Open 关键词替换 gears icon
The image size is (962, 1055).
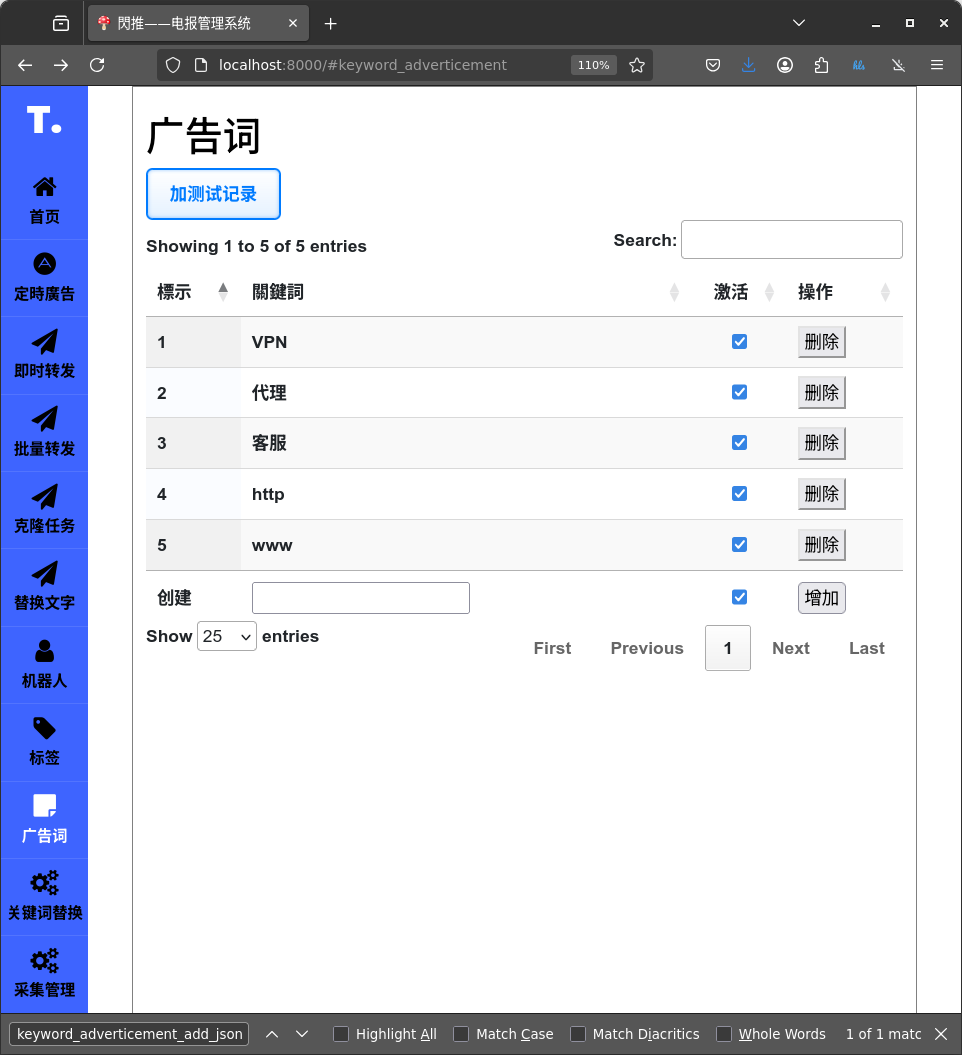point(44,883)
